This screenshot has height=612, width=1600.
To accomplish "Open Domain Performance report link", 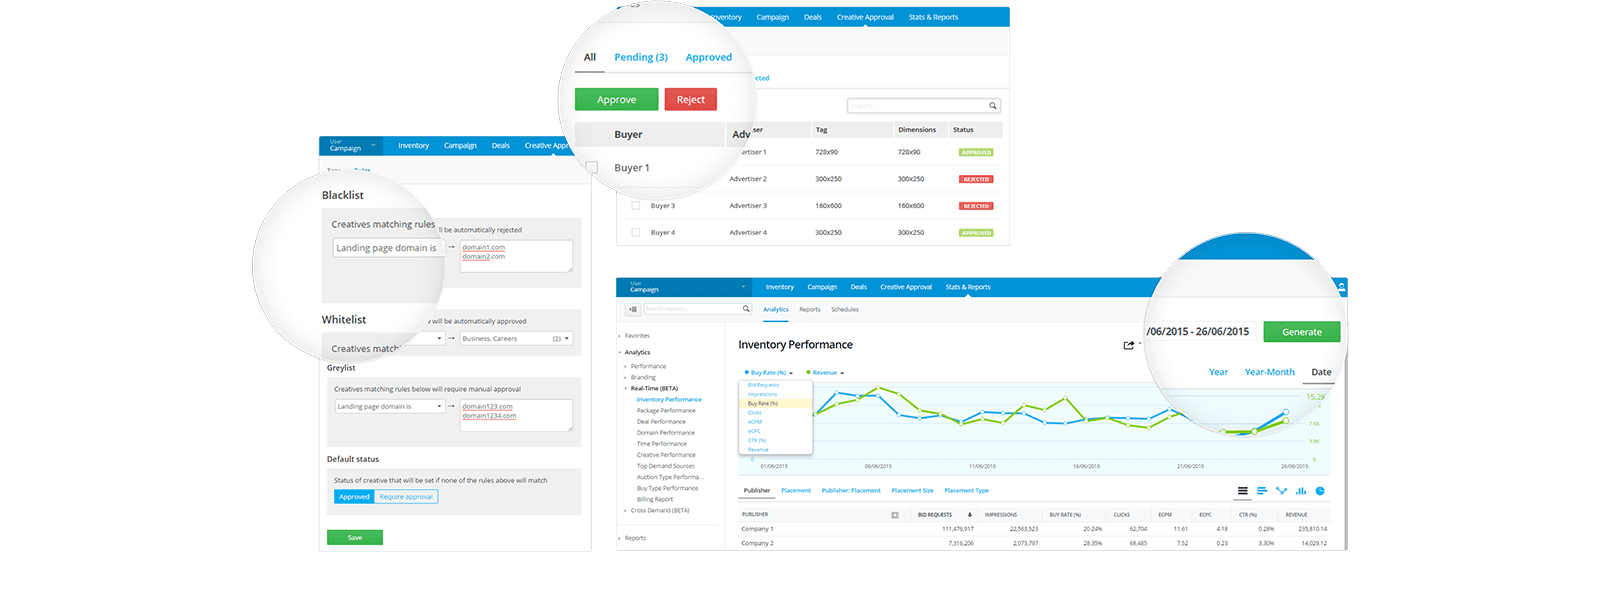I will [666, 433].
